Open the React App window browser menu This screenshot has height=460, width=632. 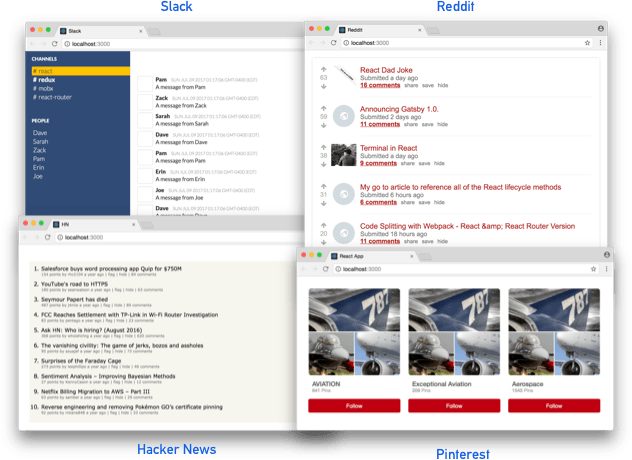pos(606,269)
